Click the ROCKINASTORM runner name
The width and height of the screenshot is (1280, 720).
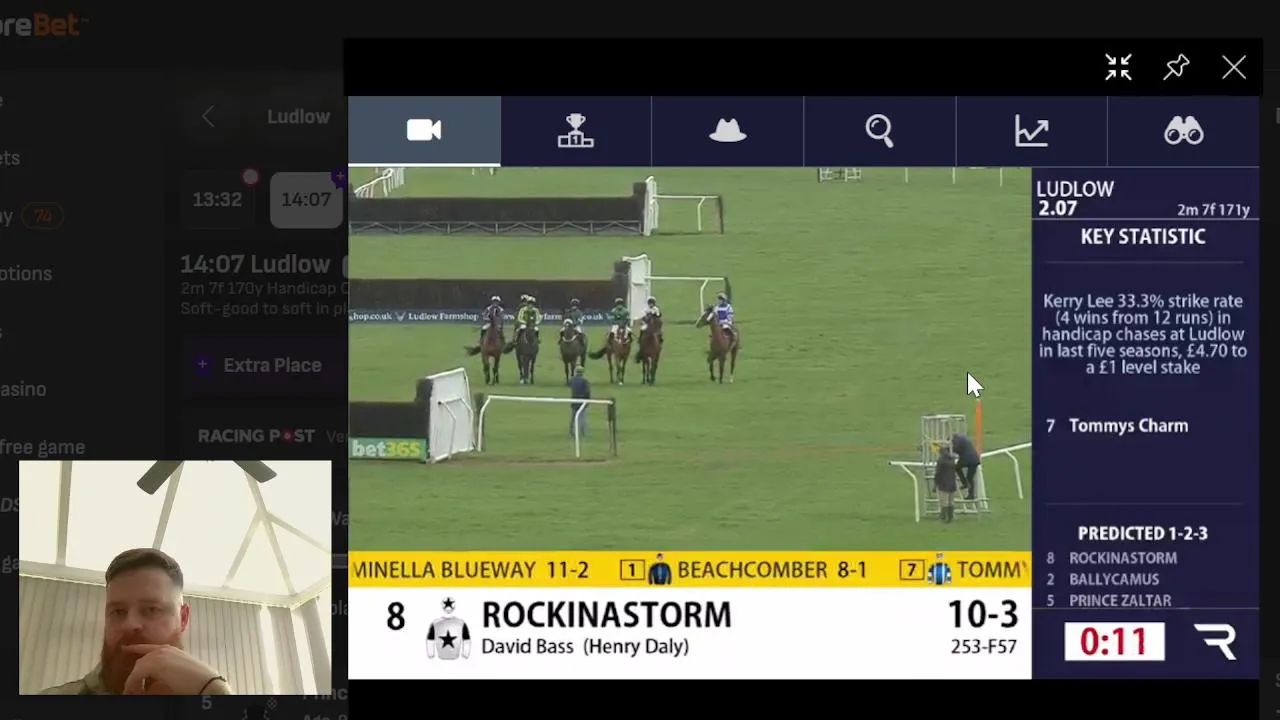click(x=606, y=614)
